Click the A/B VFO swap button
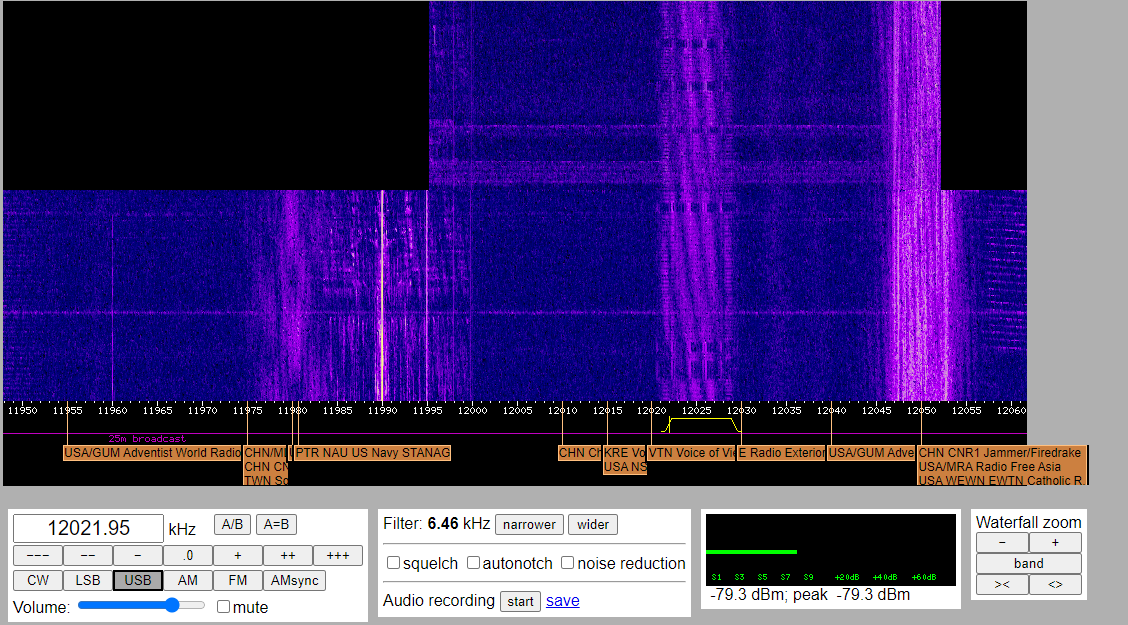Image resolution: width=1128 pixels, height=625 pixels. pyautogui.click(x=232, y=524)
